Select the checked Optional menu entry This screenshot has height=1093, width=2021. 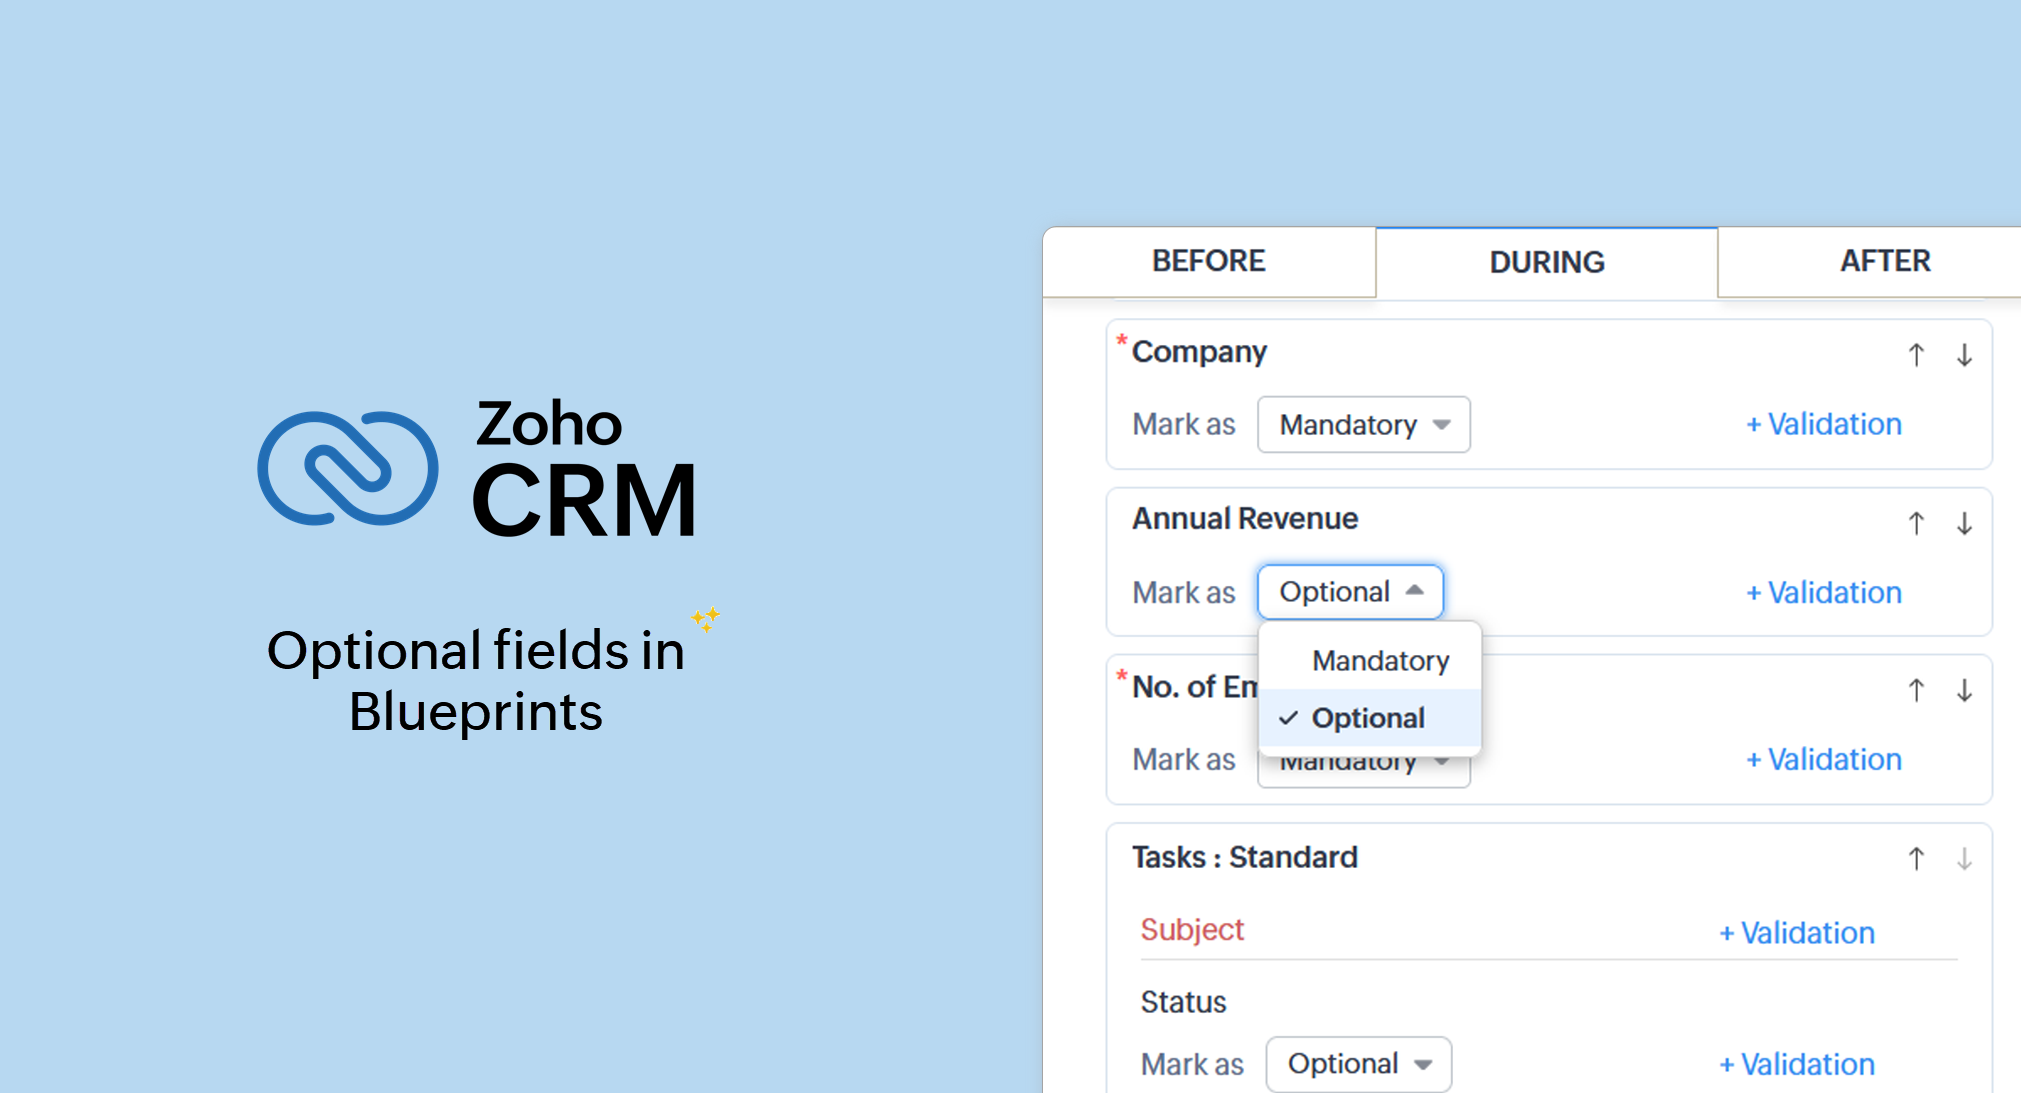point(1368,718)
